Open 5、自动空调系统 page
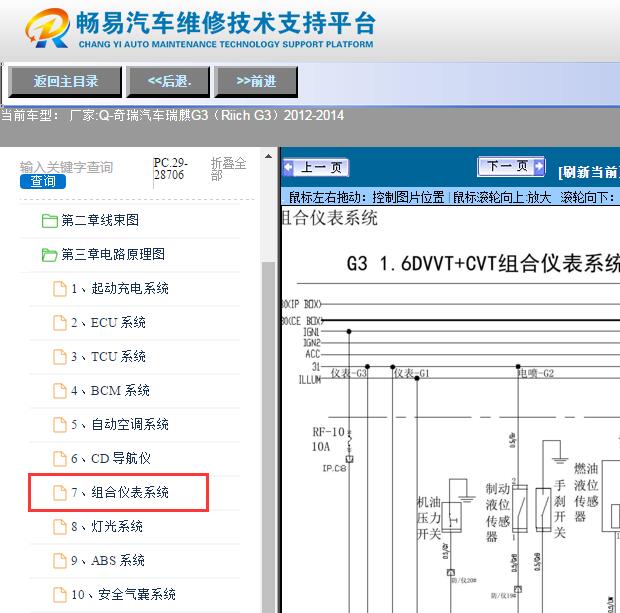 click(120, 425)
